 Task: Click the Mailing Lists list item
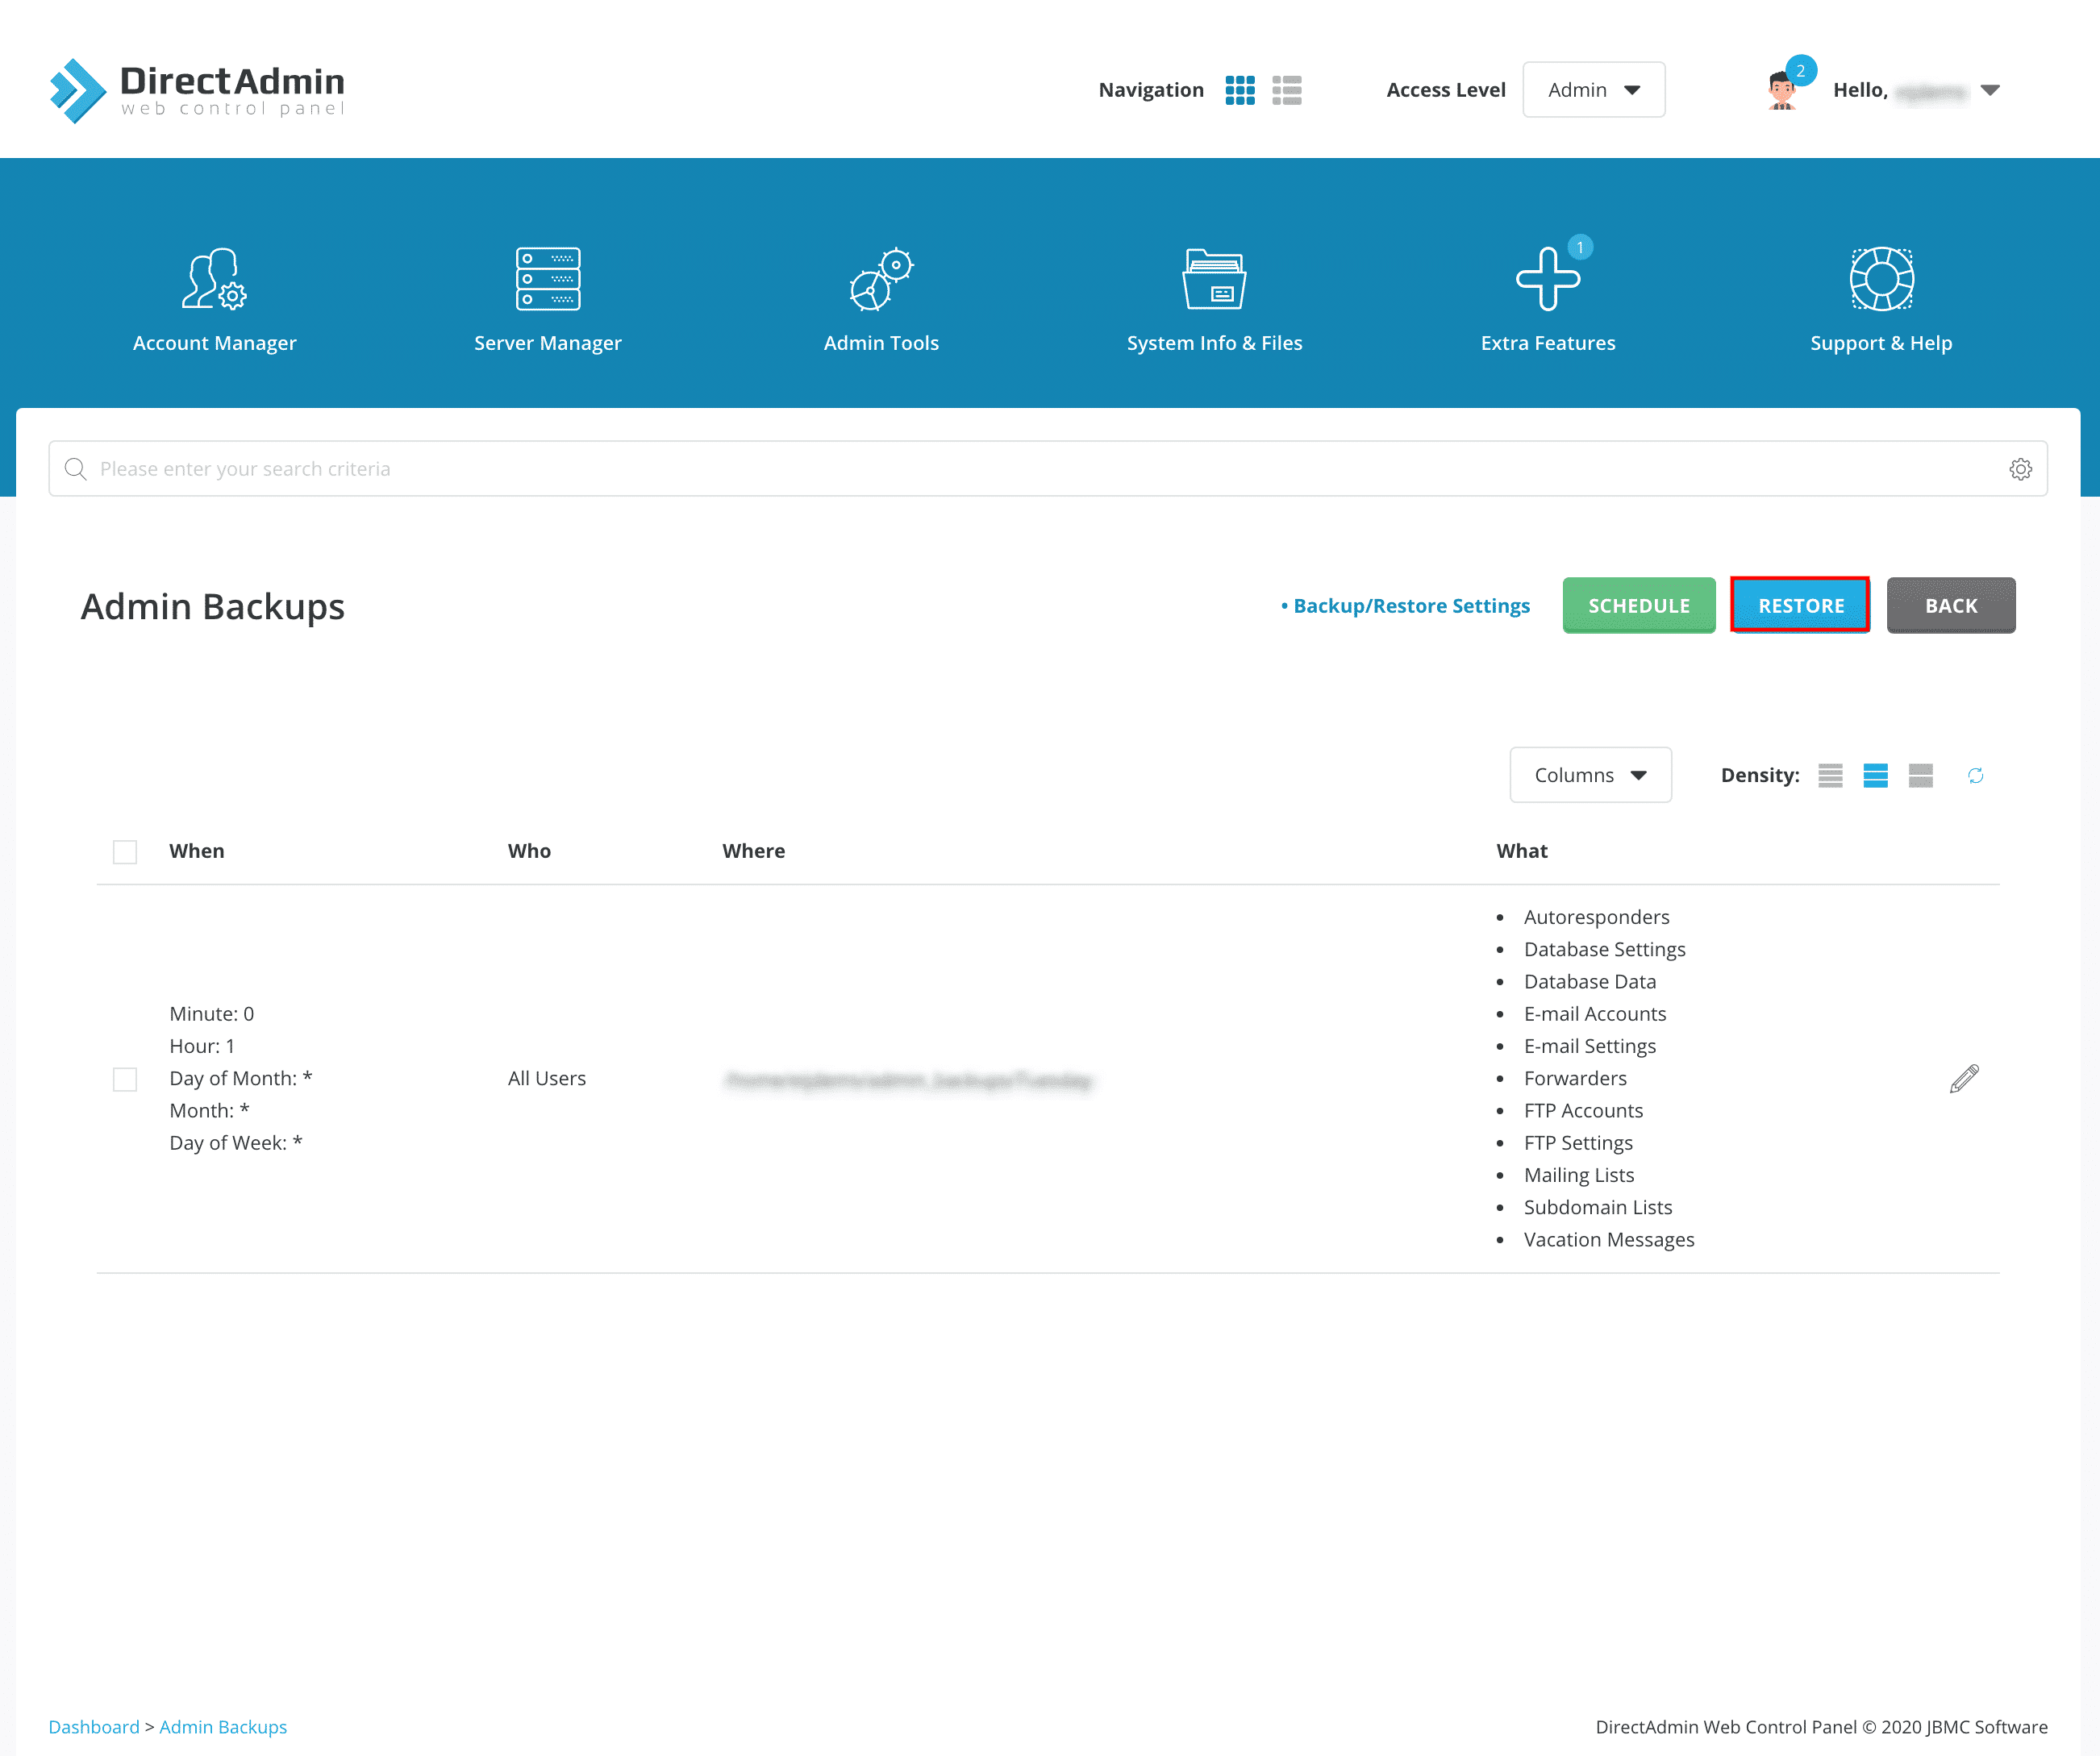click(1579, 1175)
